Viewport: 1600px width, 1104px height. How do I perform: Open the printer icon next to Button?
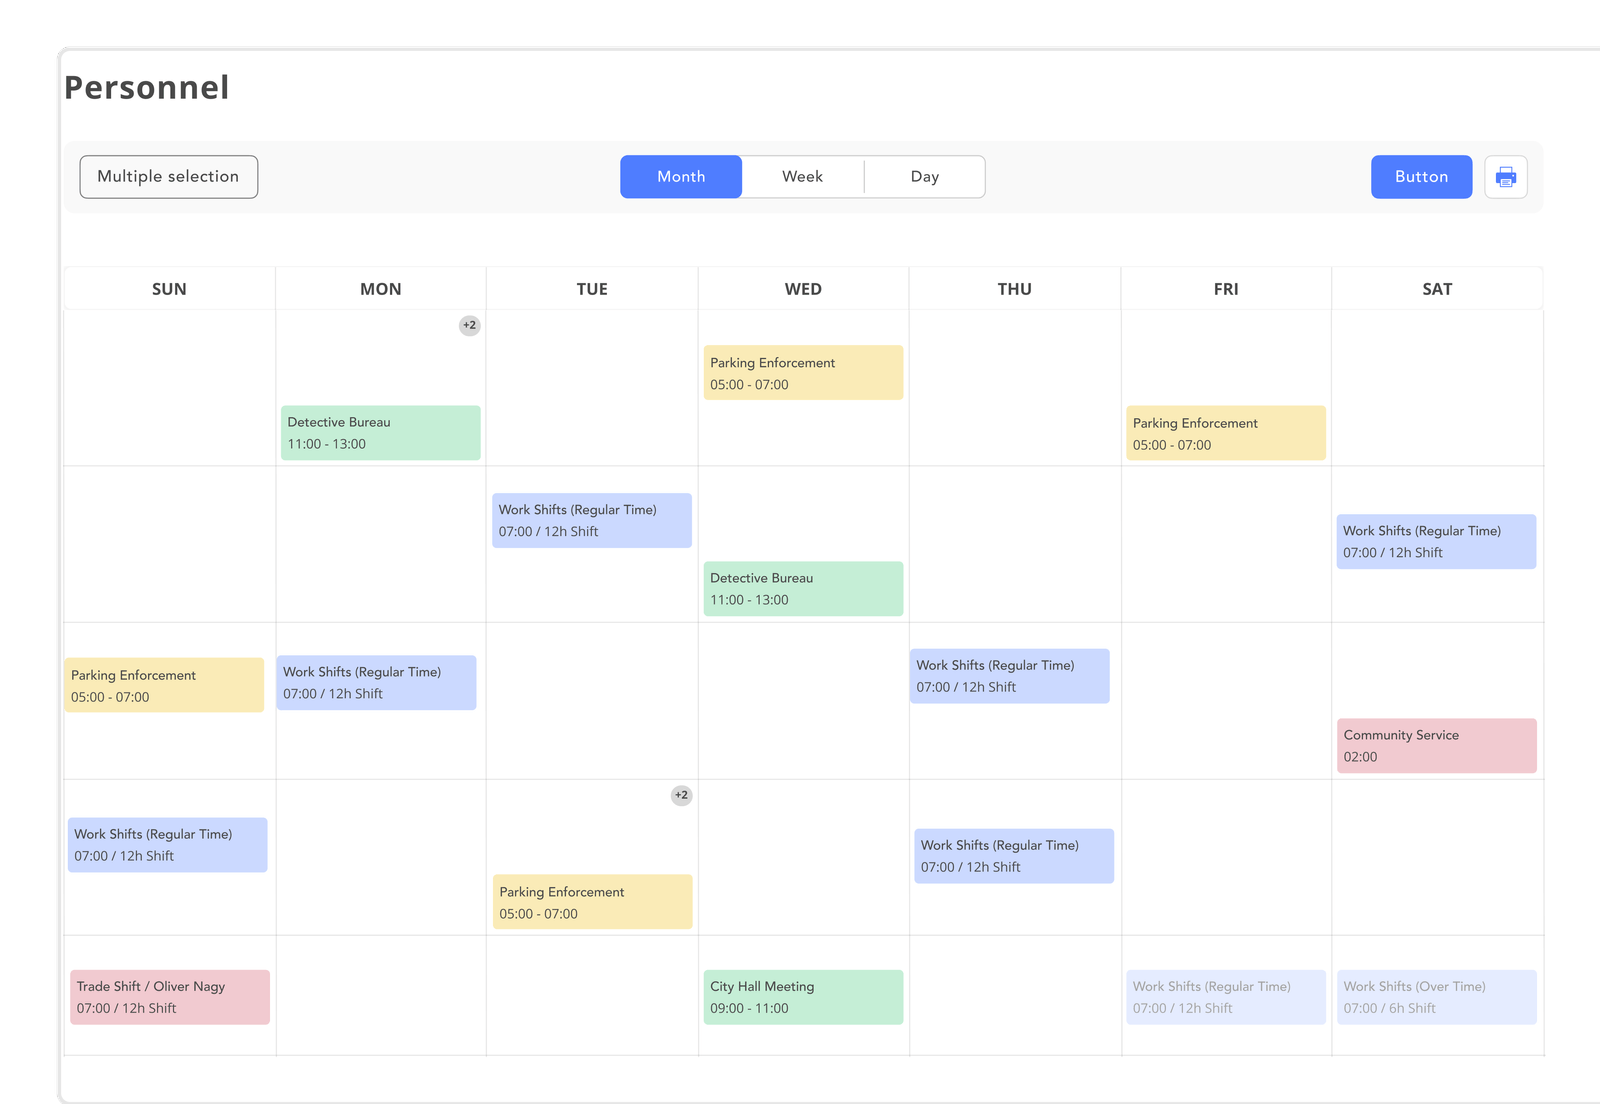click(x=1505, y=176)
